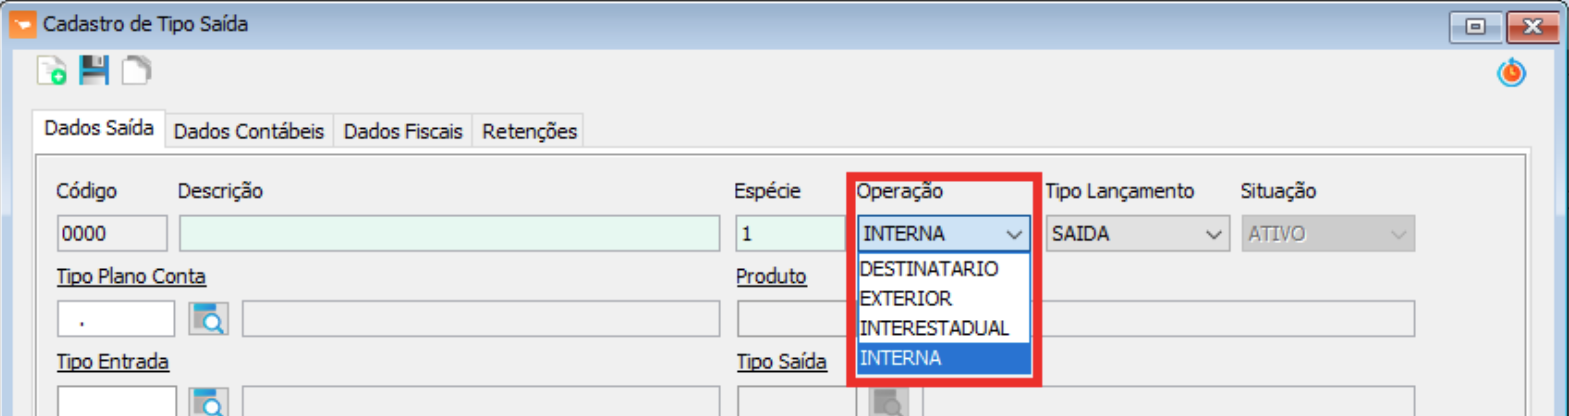
Task: Select EXTERIOR in the Operação list
Action: point(906,299)
